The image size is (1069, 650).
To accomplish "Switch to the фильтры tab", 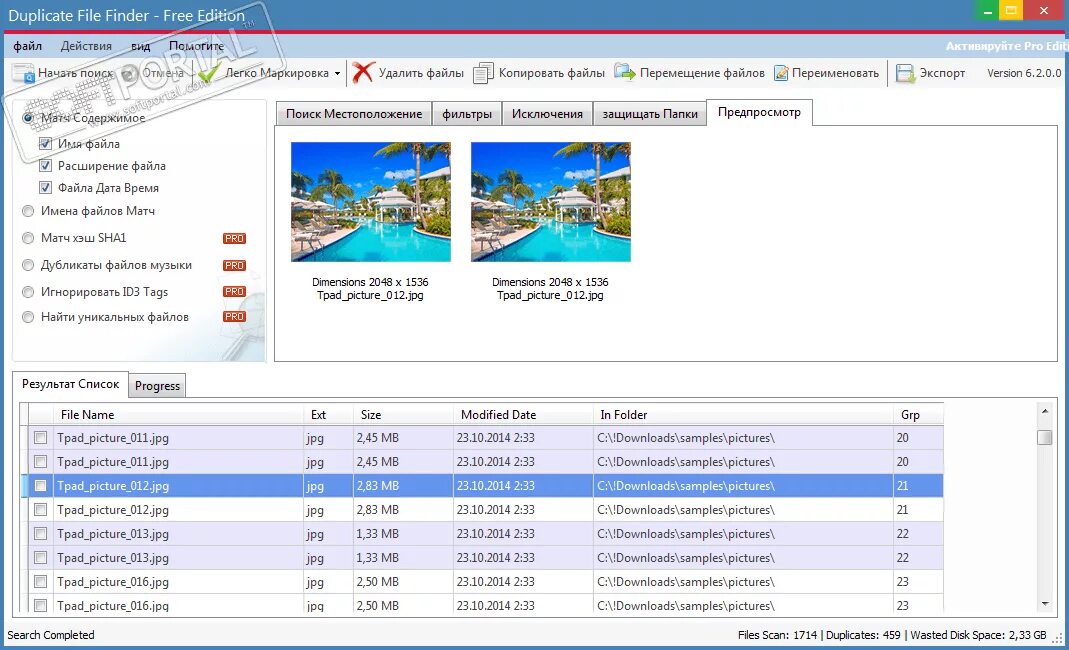I will coord(467,114).
